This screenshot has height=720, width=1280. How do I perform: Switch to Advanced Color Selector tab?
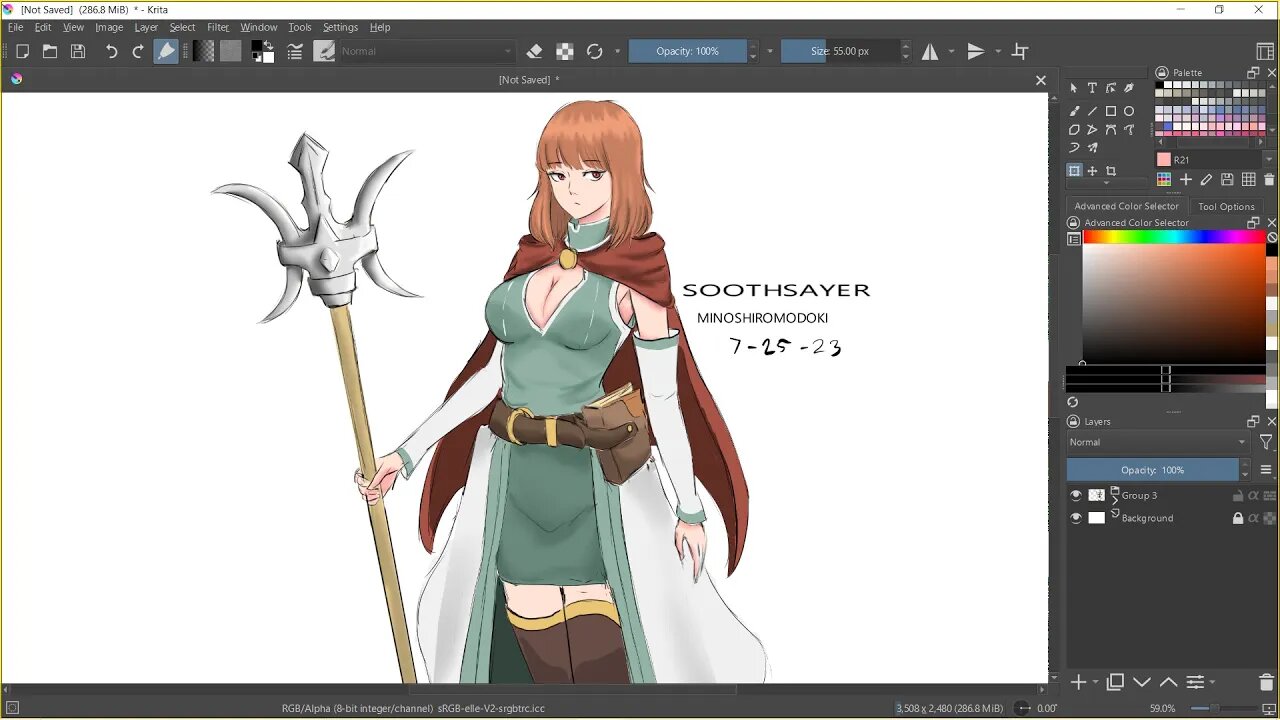pyautogui.click(x=1126, y=206)
